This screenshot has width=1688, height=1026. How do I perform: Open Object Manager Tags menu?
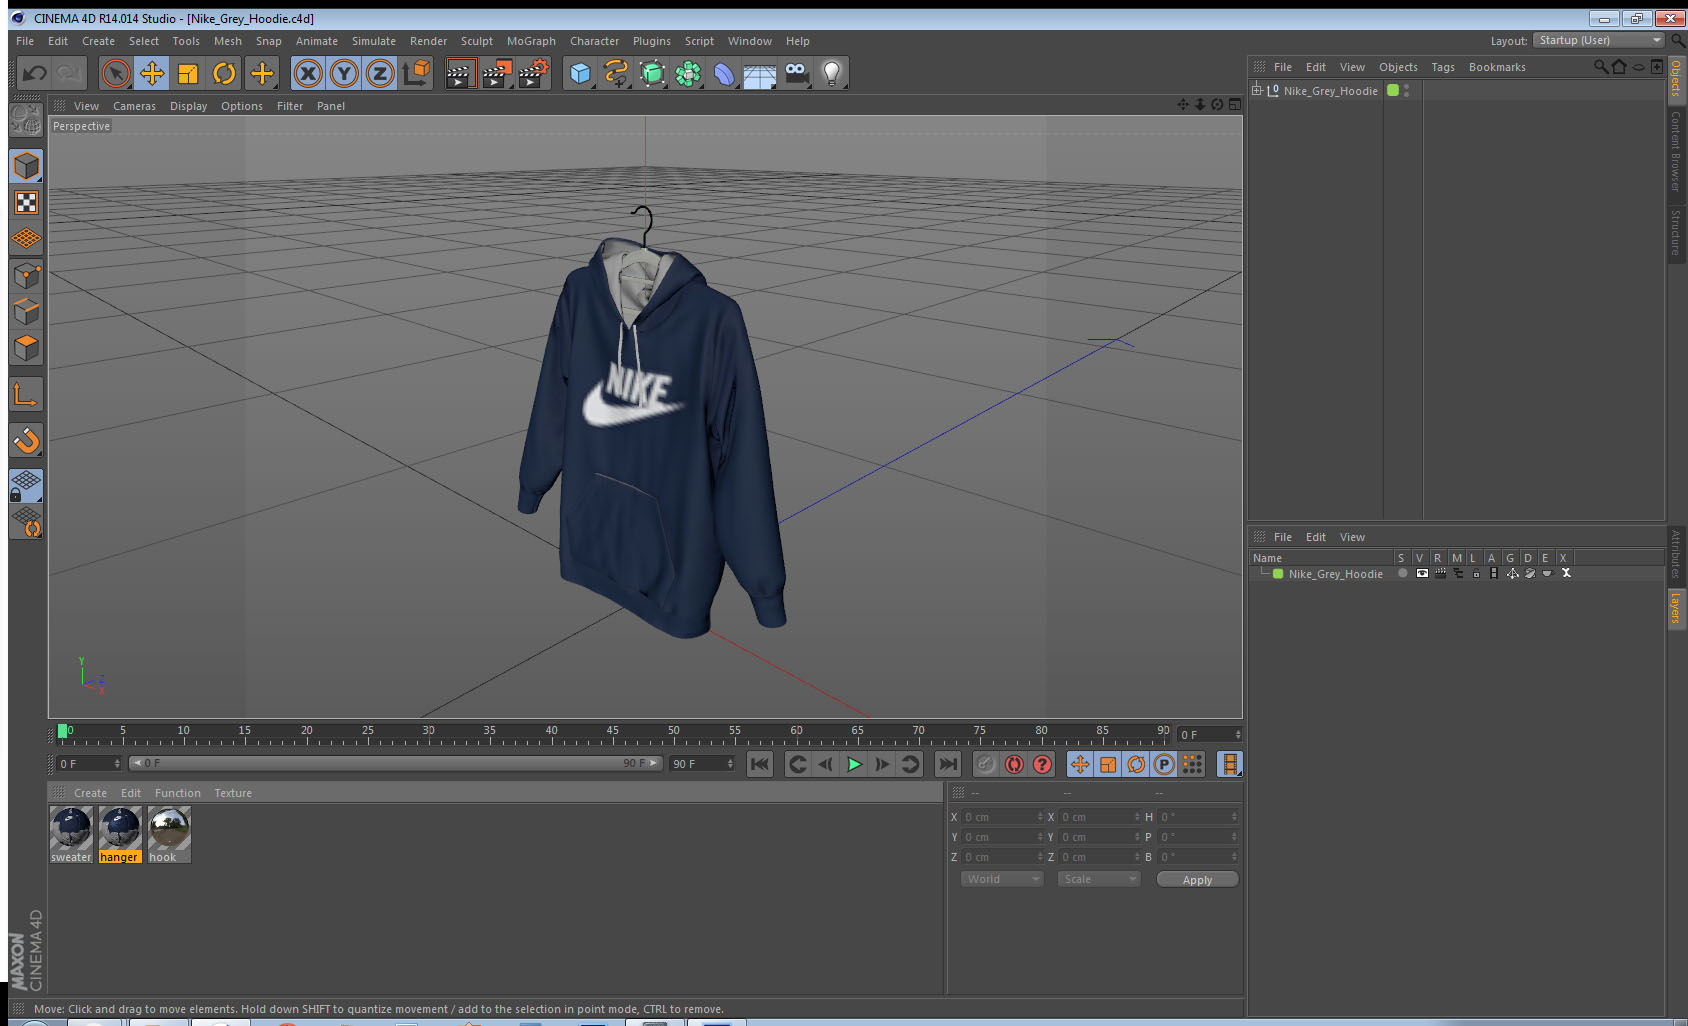[1442, 67]
